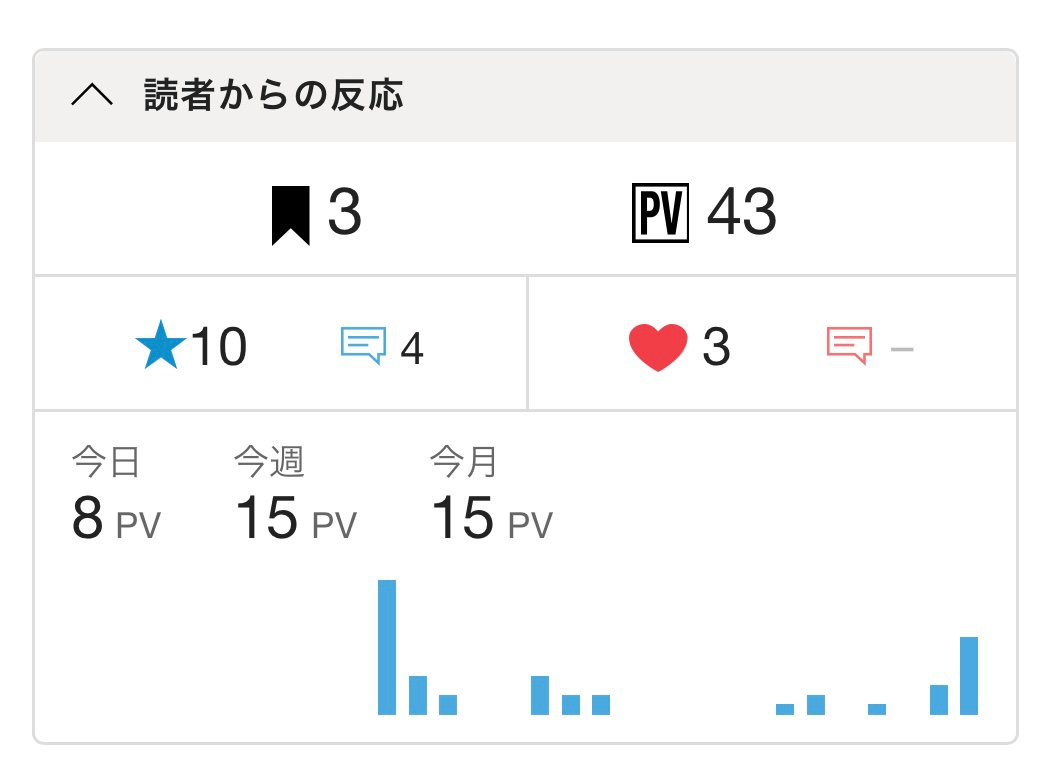
Task: Click the black bookmark icon
Action: tap(291, 215)
